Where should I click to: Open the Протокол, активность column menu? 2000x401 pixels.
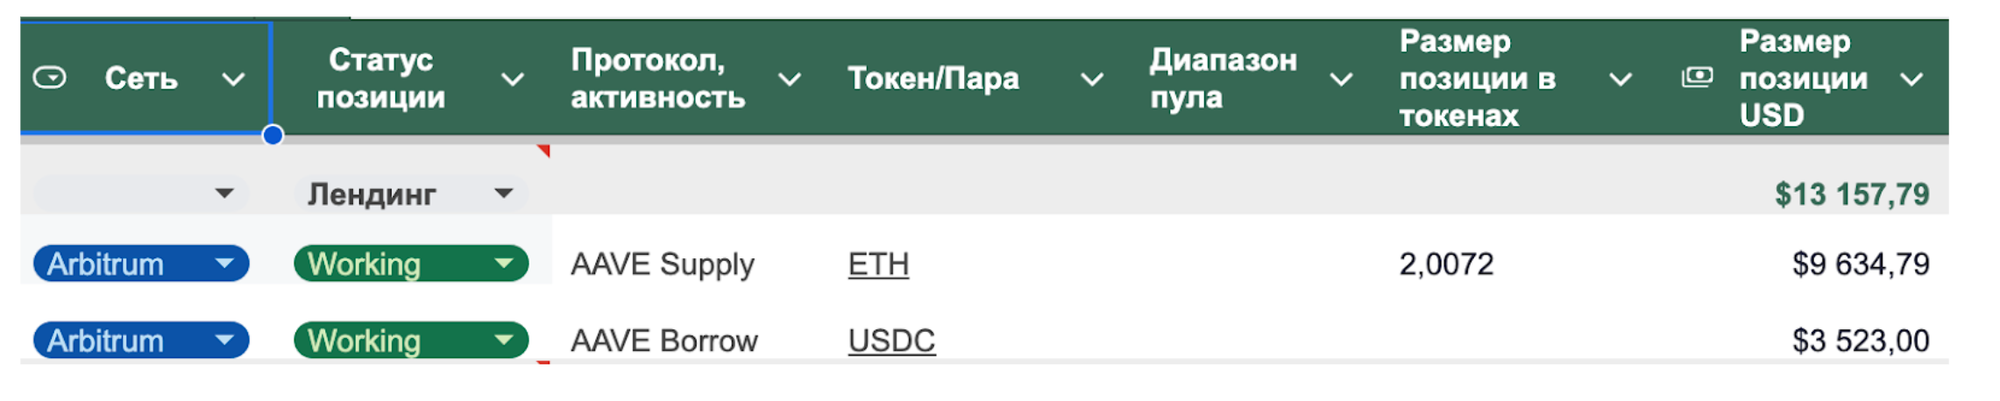coord(789,79)
